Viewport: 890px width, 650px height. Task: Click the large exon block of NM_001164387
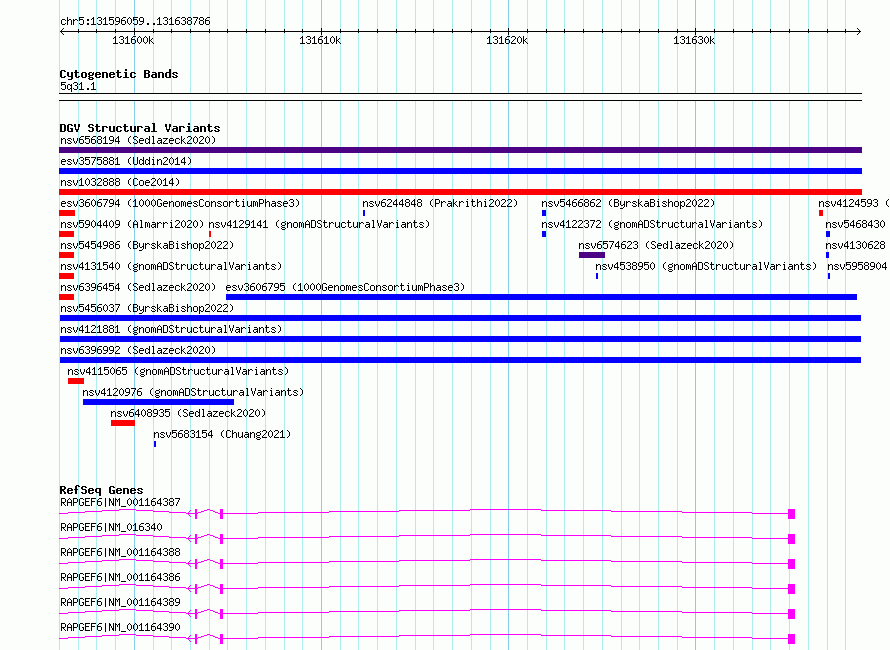792,514
